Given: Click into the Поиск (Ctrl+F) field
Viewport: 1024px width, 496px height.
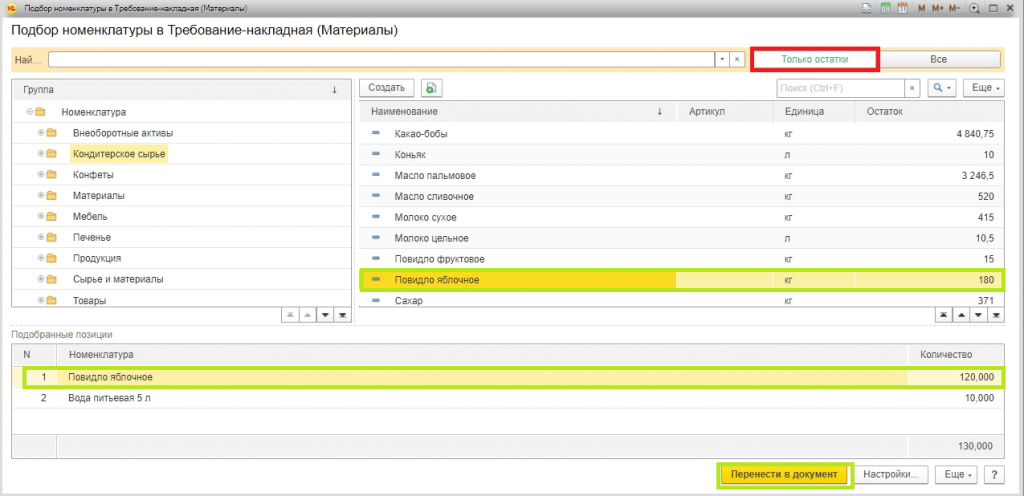Looking at the screenshot, I should (x=840, y=87).
